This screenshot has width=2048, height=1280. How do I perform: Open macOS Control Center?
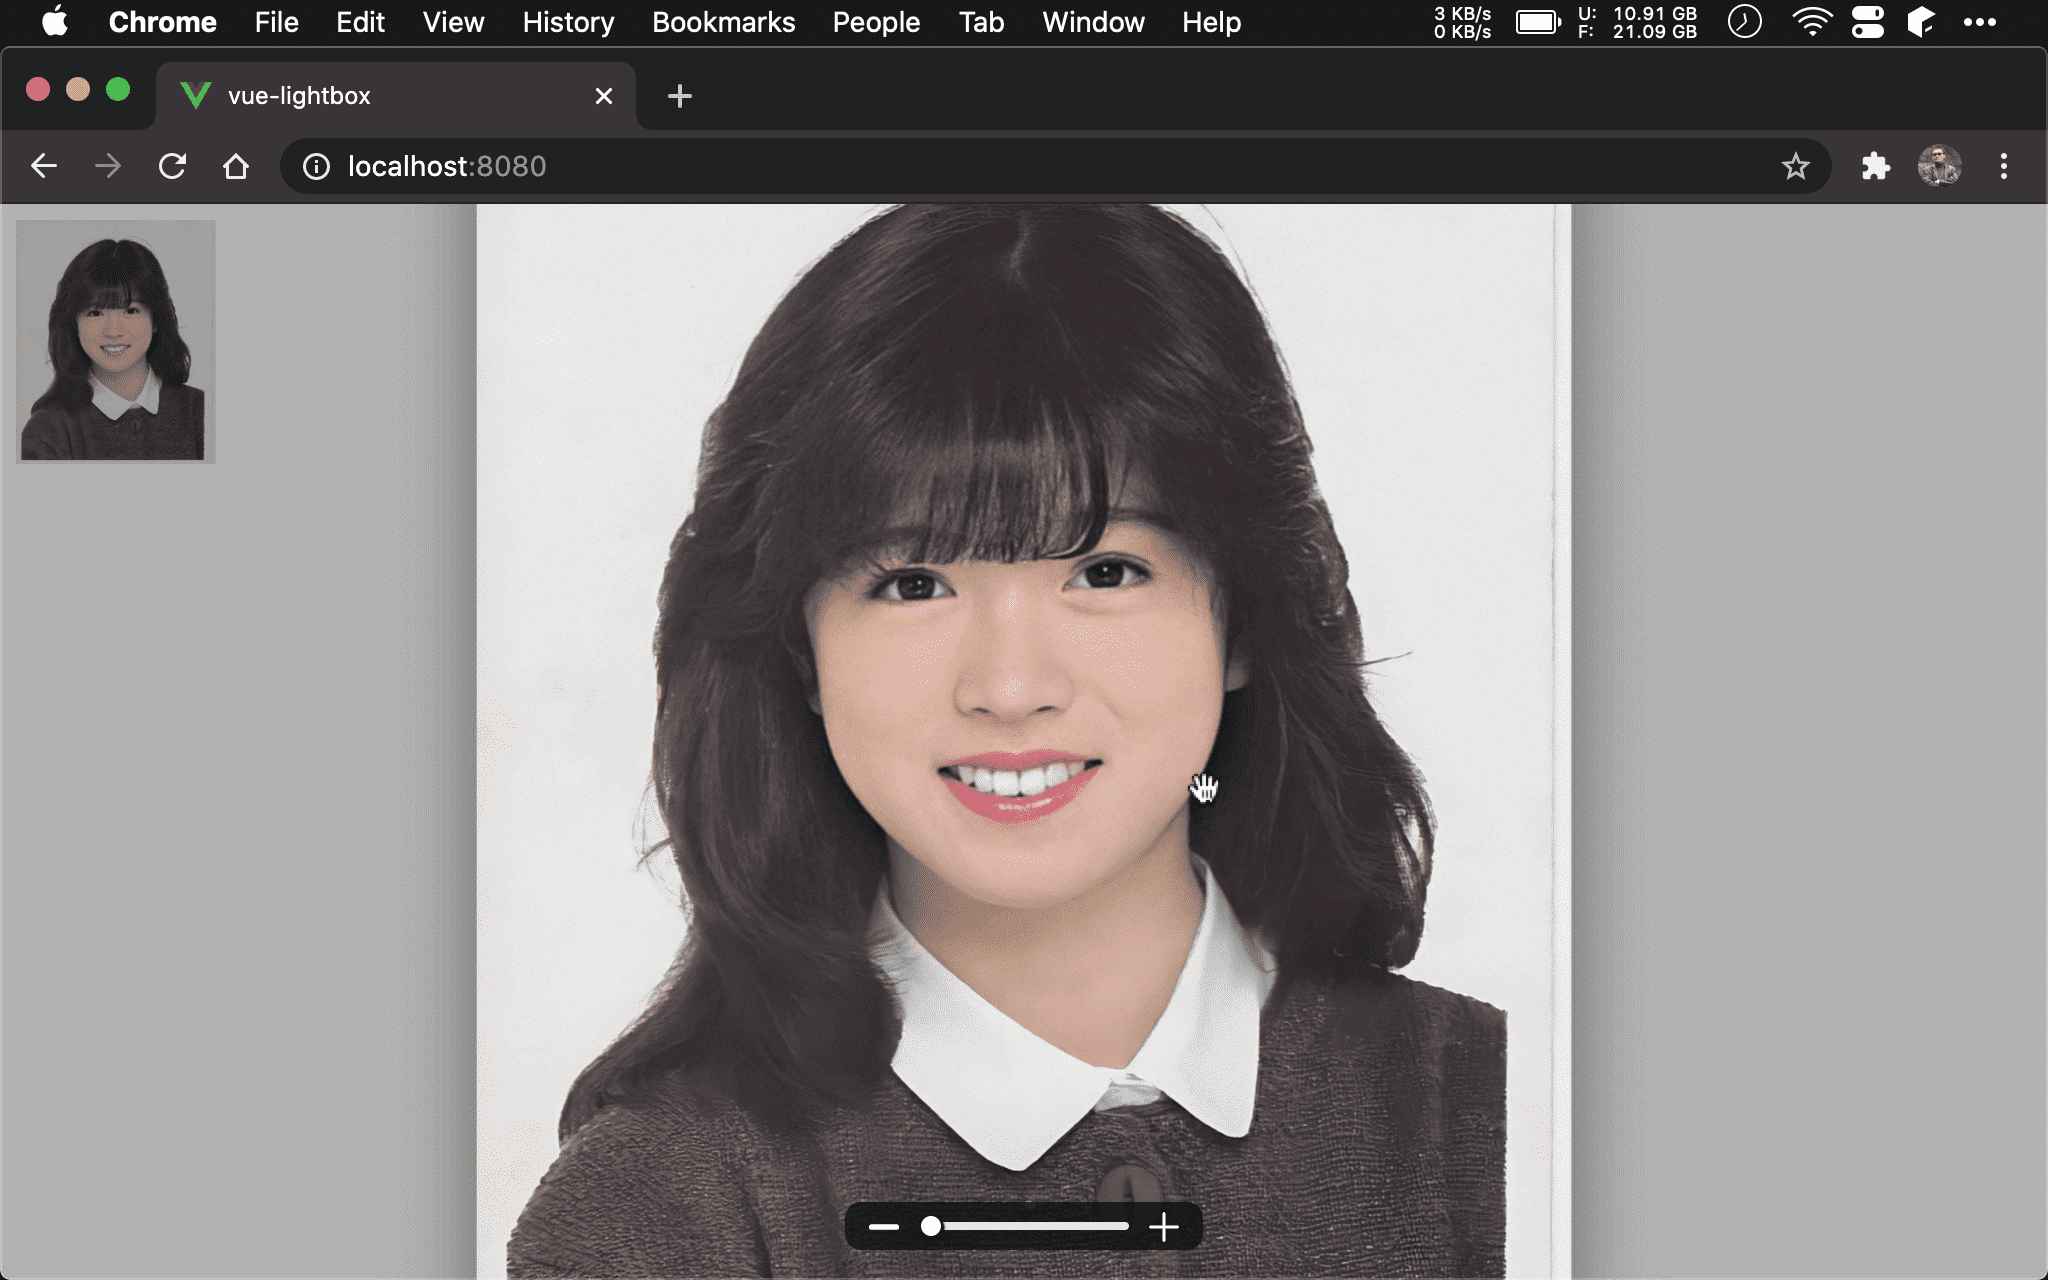pyautogui.click(x=1868, y=22)
